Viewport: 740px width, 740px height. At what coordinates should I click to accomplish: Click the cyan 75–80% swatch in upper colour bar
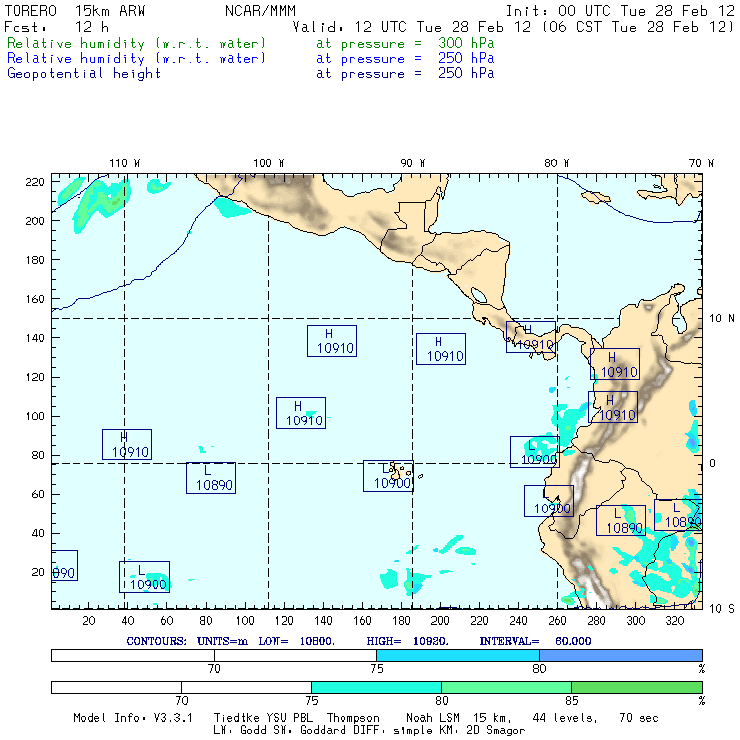458,655
